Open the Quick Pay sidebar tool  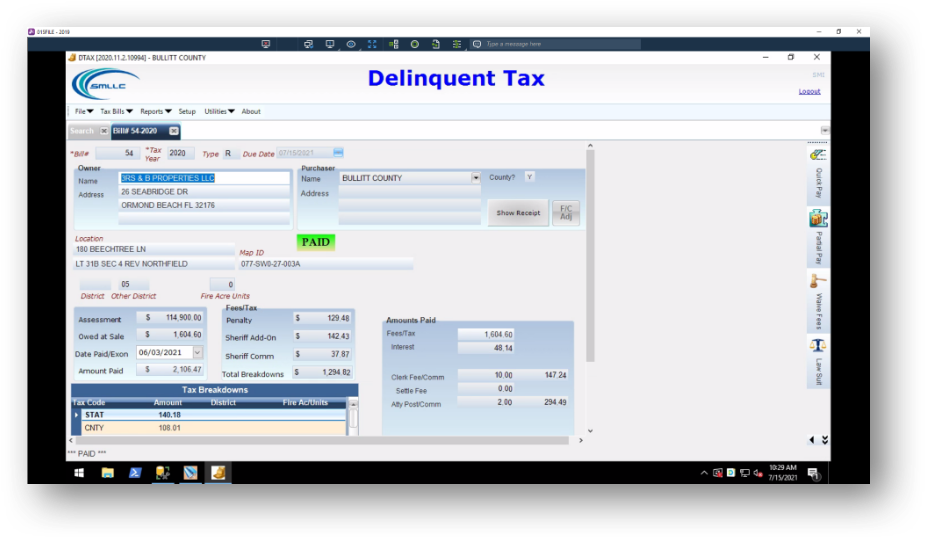tap(818, 174)
